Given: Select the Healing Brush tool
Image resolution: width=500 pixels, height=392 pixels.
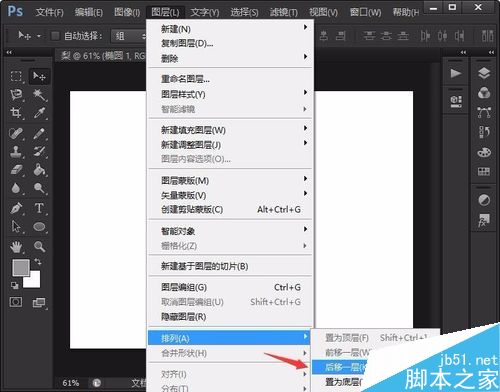Looking at the screenshot, I should pos(16,134).
